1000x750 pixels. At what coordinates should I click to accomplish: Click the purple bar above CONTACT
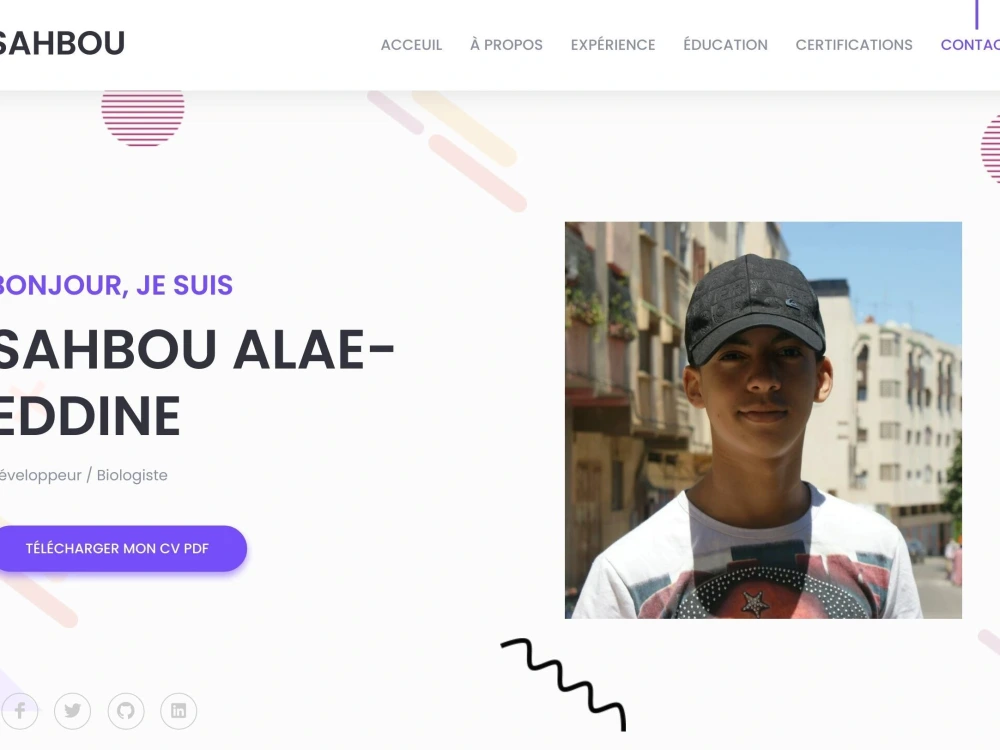tap(976, 14)
